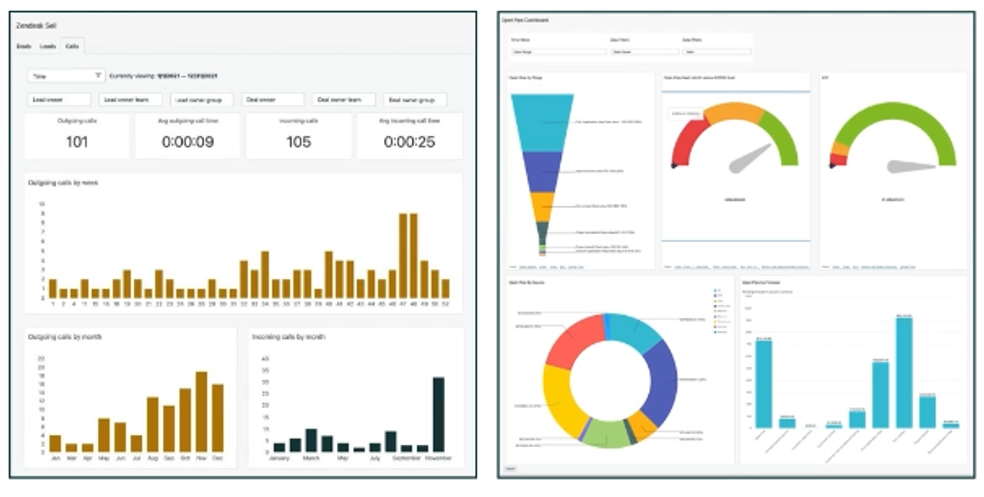Select the Incoming calls card showing 105
This screenshot has width=984, height=497.
pos(298,136)
